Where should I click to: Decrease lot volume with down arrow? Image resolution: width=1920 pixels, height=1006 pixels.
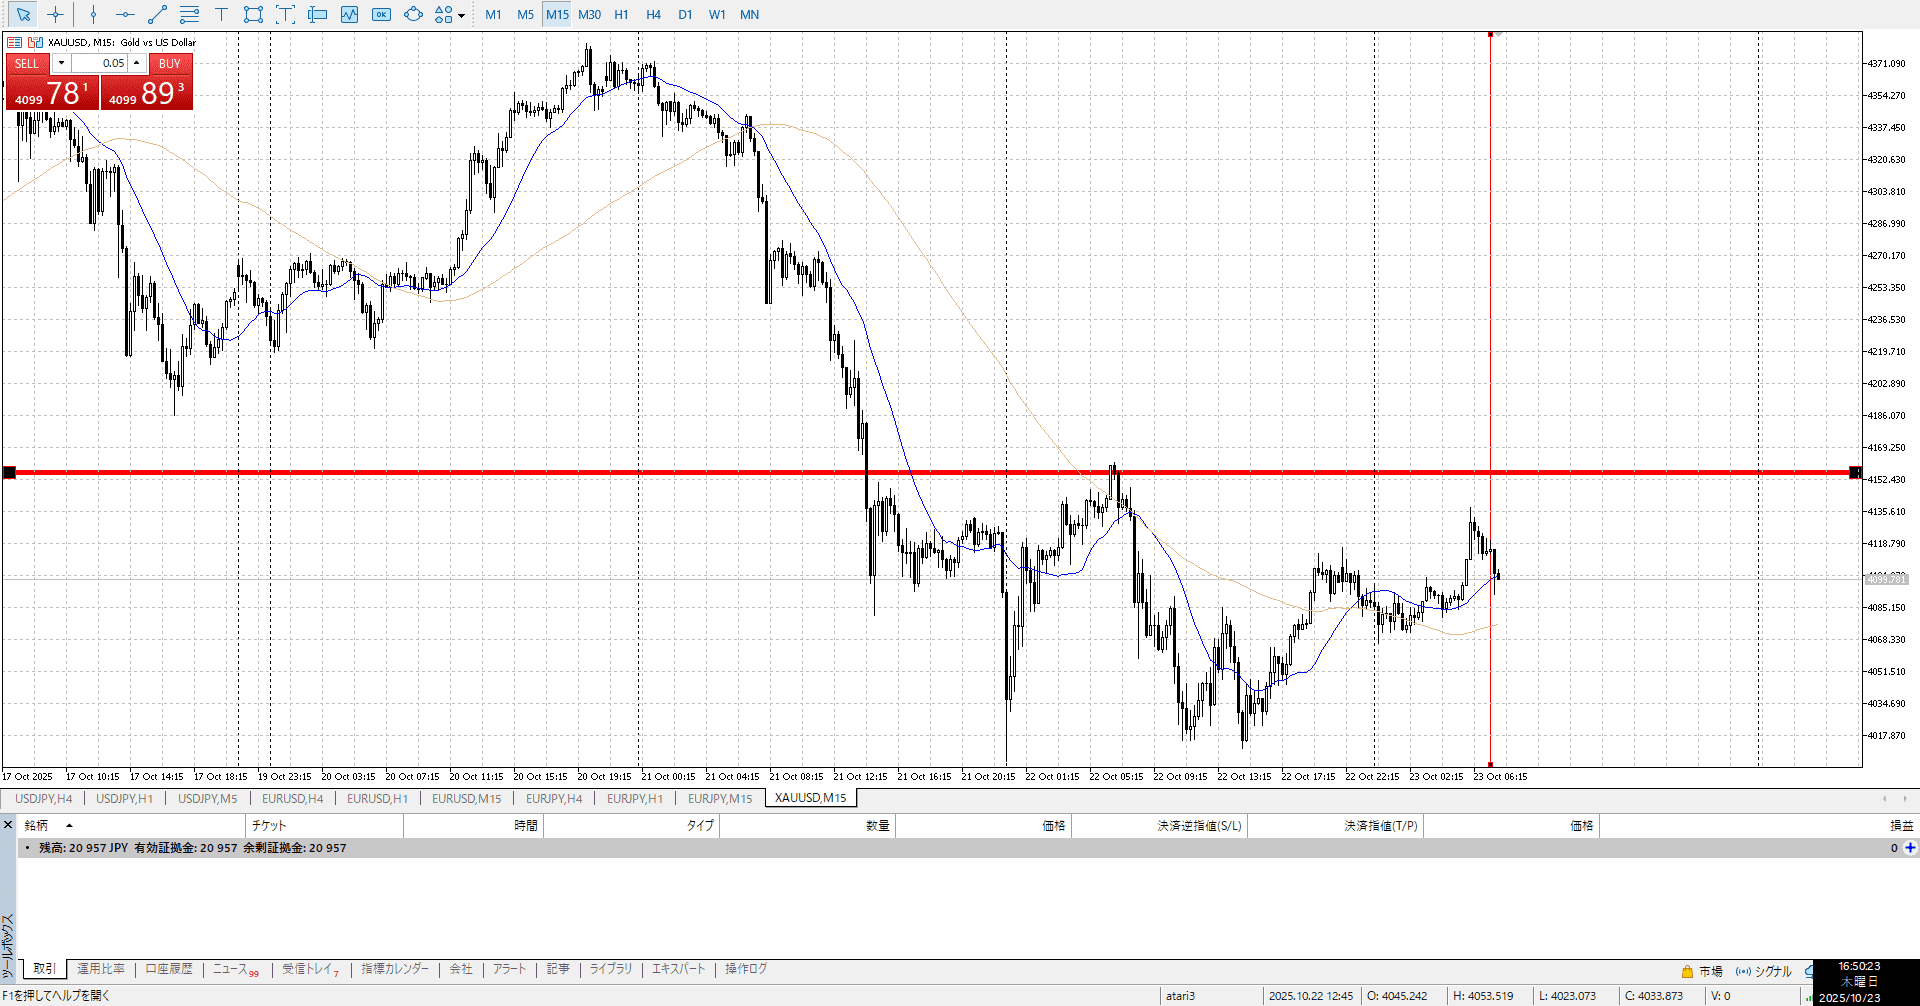(x=61, y=63)
